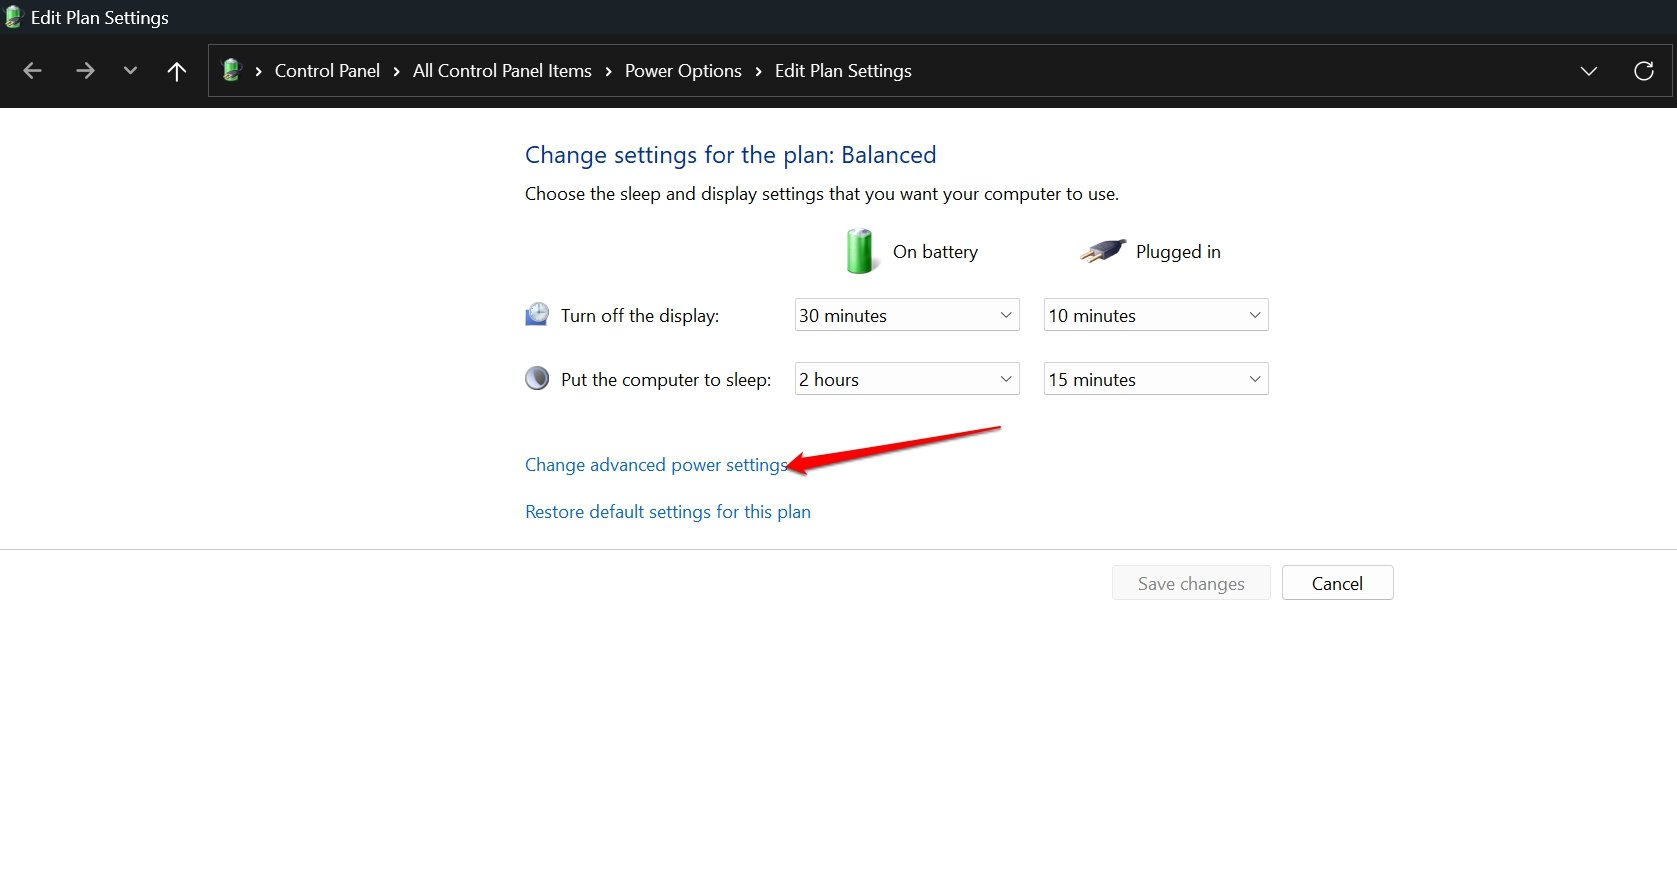Click the 'Plugged in' column label
This screenshot has width=1677, height=888.
pos(1178,252)
